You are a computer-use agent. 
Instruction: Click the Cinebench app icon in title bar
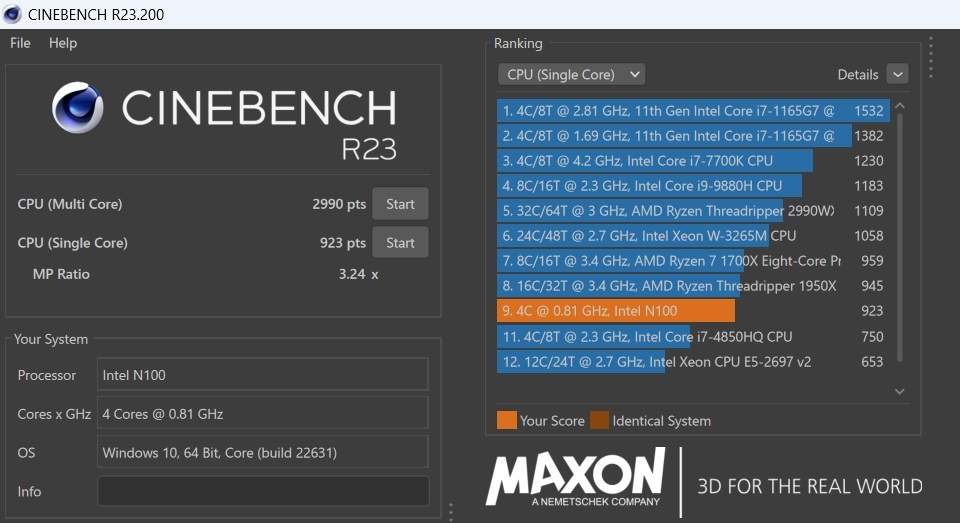pos(13,14)
